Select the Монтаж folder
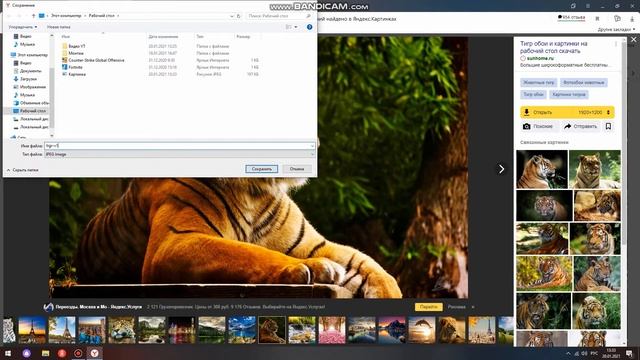 [x=76, y=53]
